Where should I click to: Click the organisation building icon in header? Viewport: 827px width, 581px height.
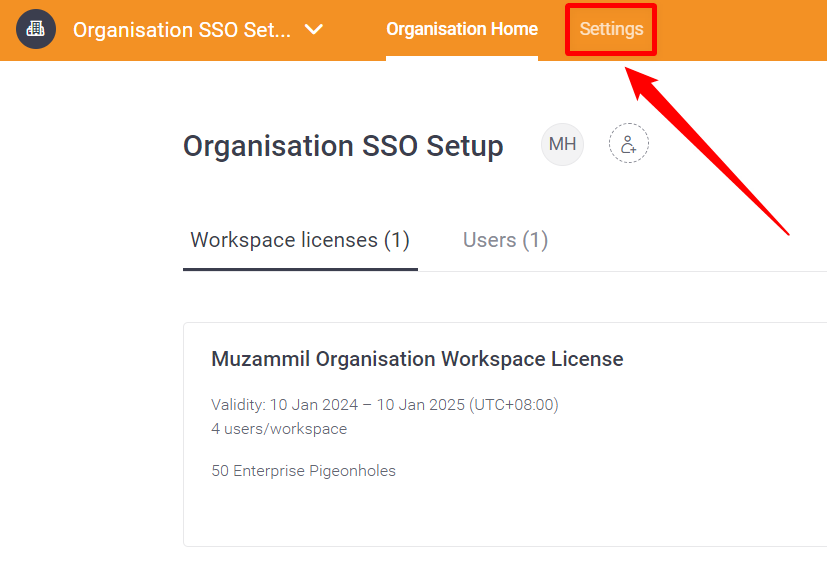36,29
